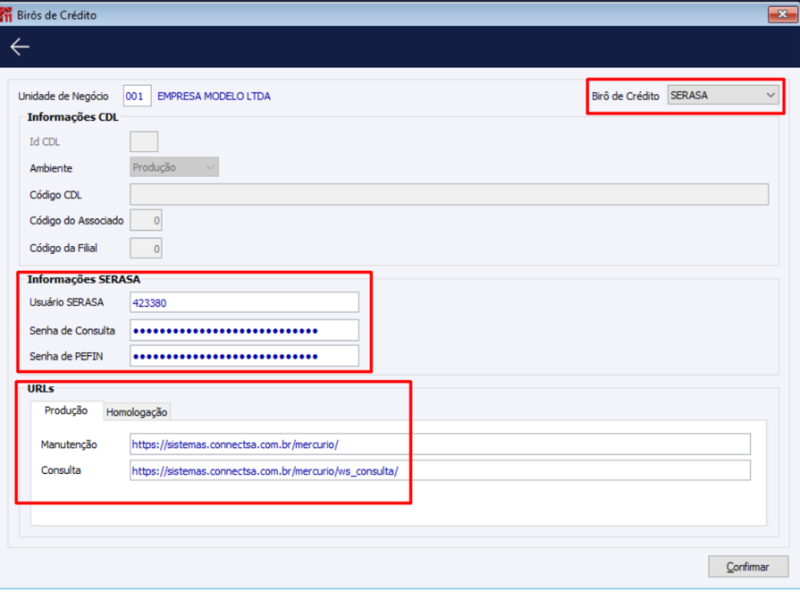Expand the Ambiente Produção dropdown

pyautogui.click(x=174, y=167)
